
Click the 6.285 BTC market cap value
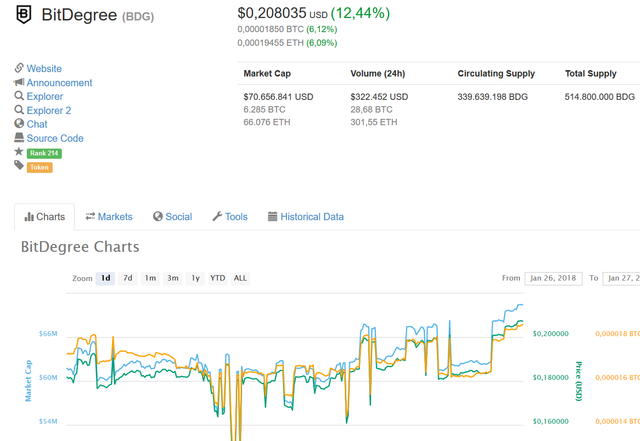click(x=264, y=109)
